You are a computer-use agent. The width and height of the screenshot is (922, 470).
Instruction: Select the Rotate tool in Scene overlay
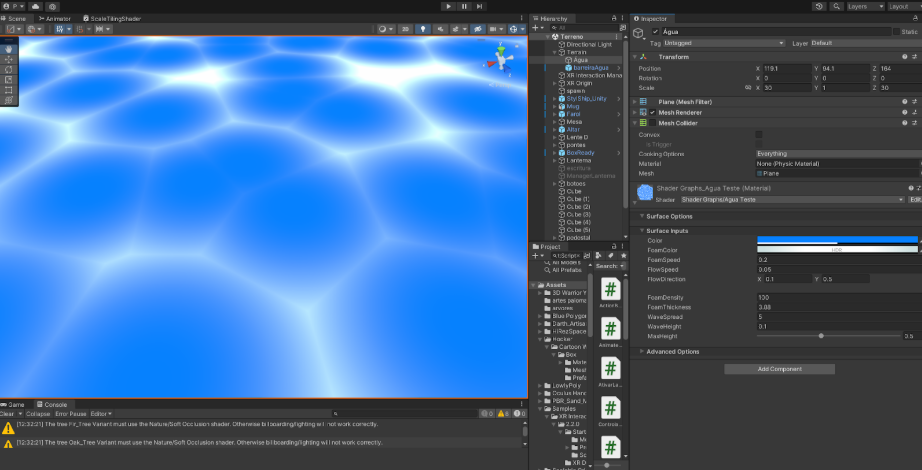click(x=9, y=69)
